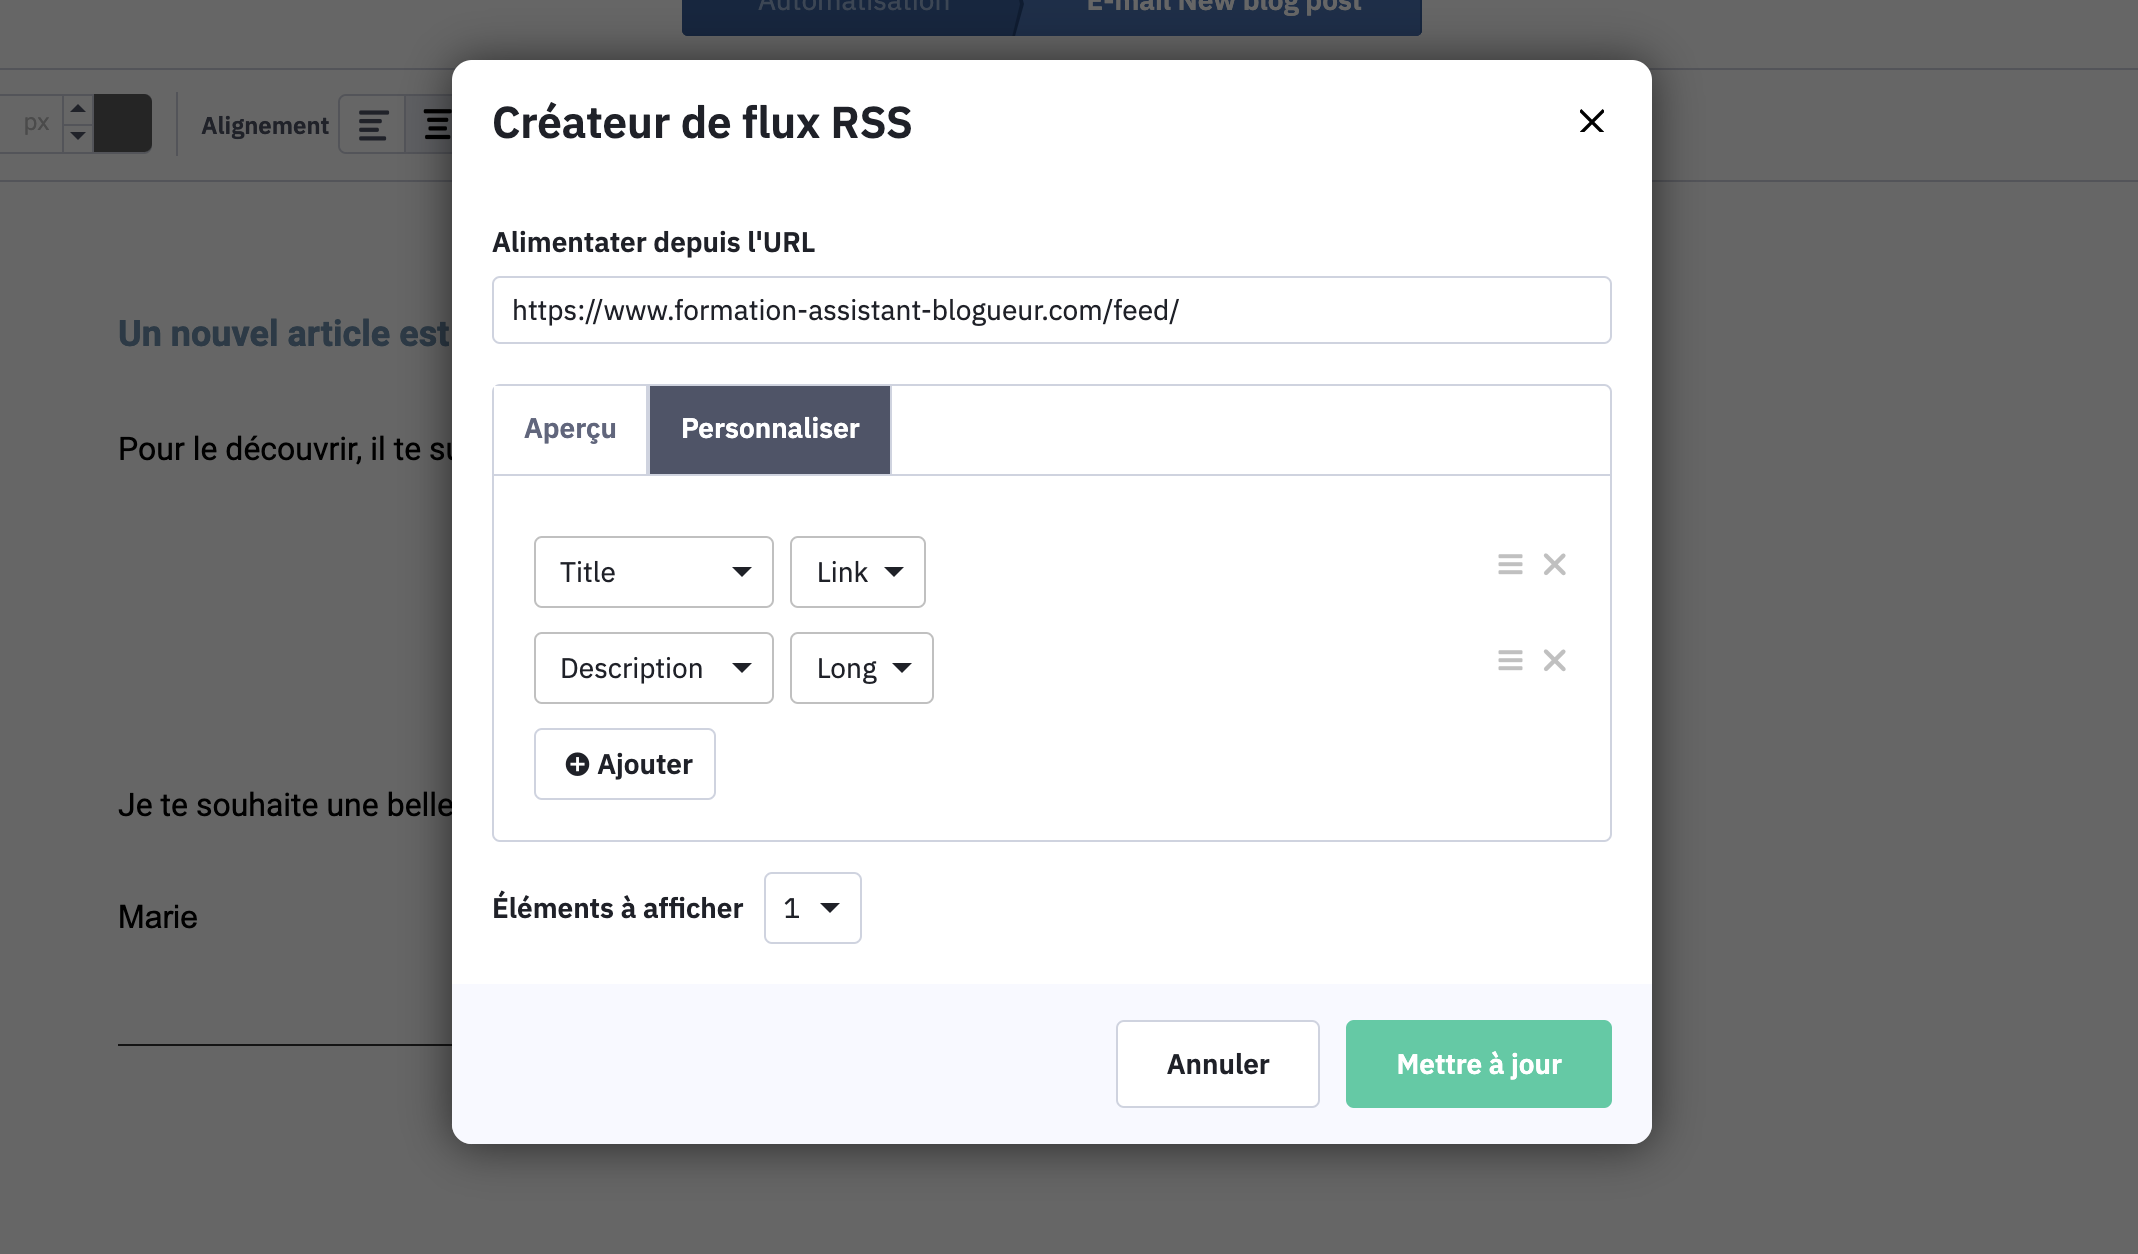
Task: Decrease the px value with the down stepper arrow
Action: coord(78,137)
